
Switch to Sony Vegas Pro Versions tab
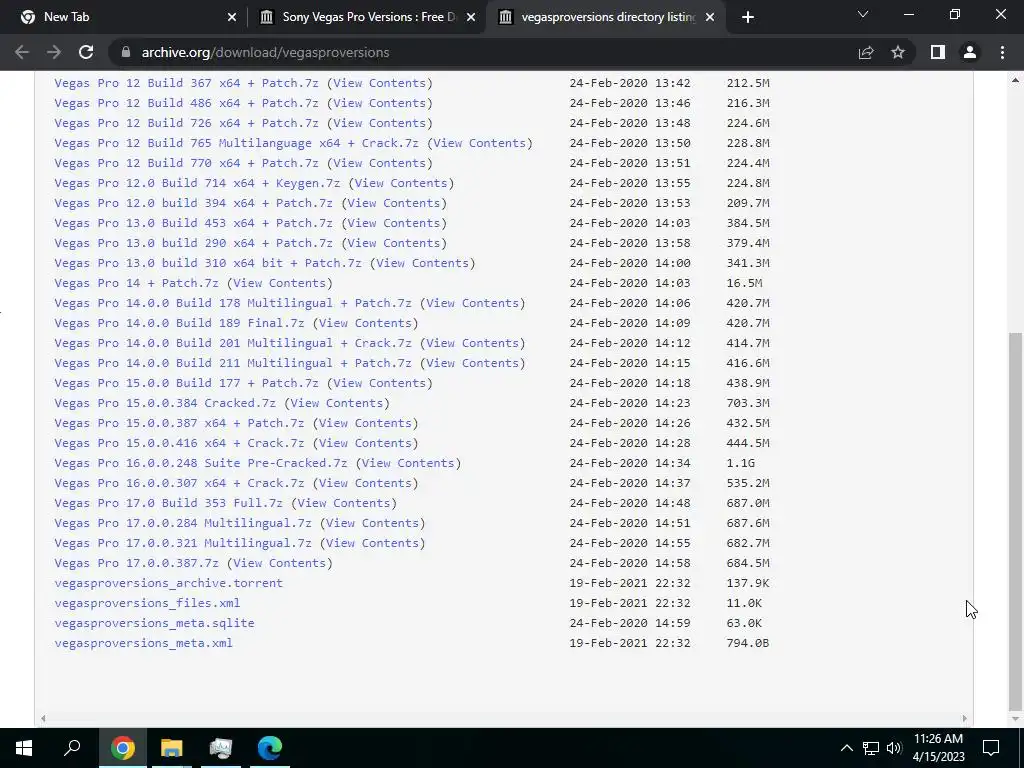pyautogui.click(x=367, y=17)
